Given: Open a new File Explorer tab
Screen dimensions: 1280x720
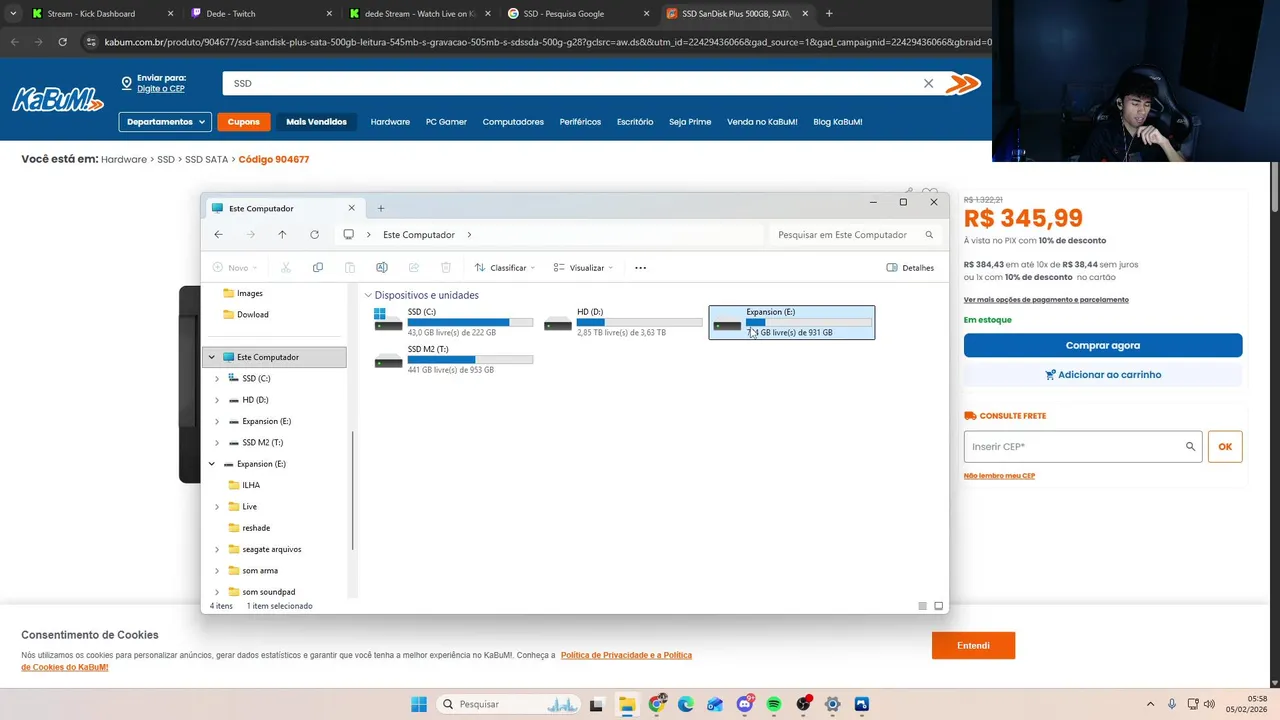Looking at the screenshot, I should click(381, 208).
